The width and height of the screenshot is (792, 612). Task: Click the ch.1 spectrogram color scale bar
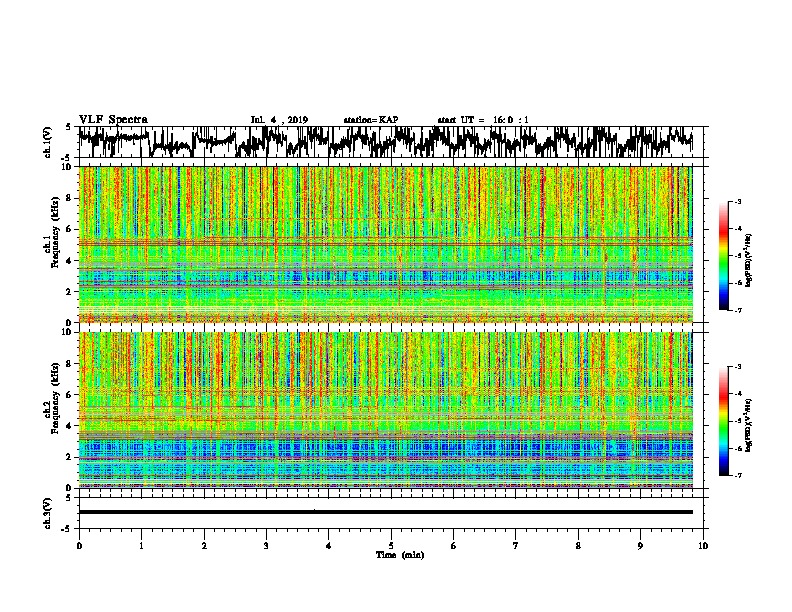pyautogui.click(x=724, y=256)
